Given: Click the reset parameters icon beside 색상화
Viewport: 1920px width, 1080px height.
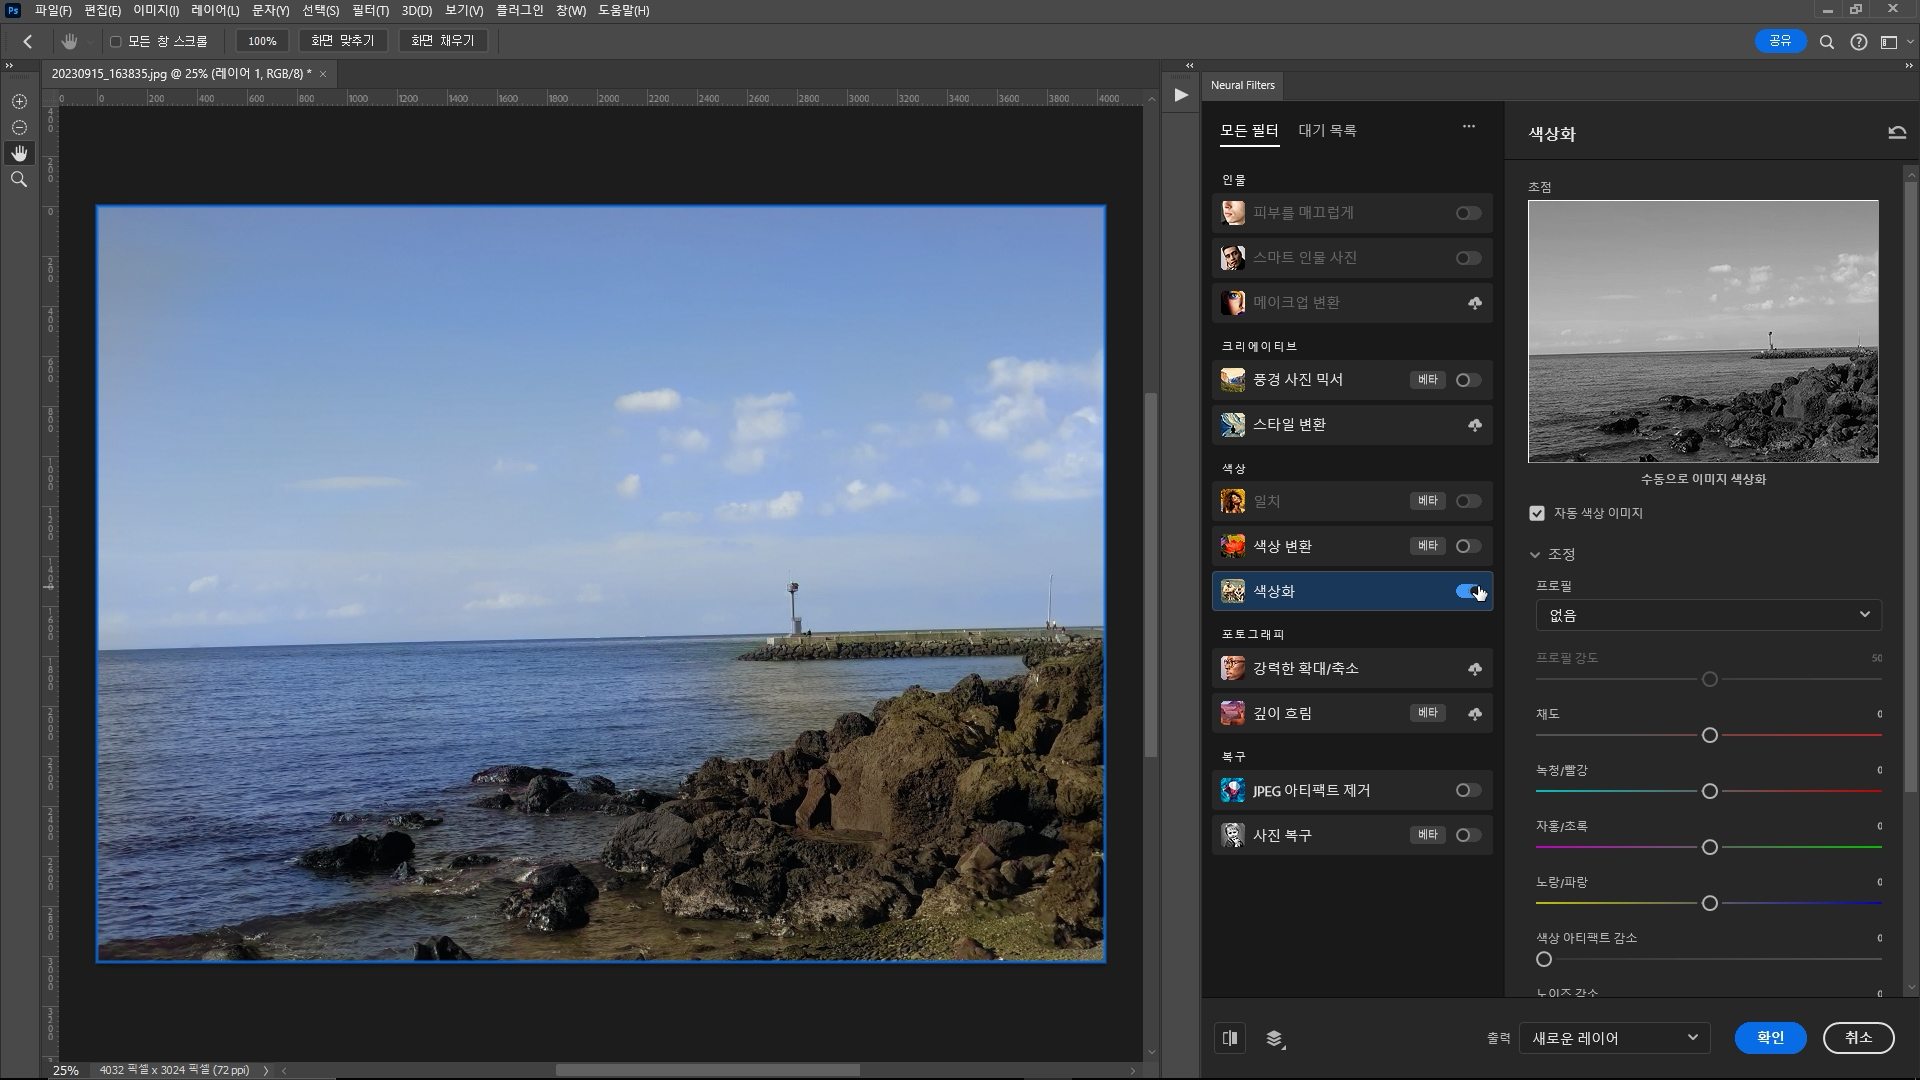Looking at the screenshot, I should [1896, 133].
